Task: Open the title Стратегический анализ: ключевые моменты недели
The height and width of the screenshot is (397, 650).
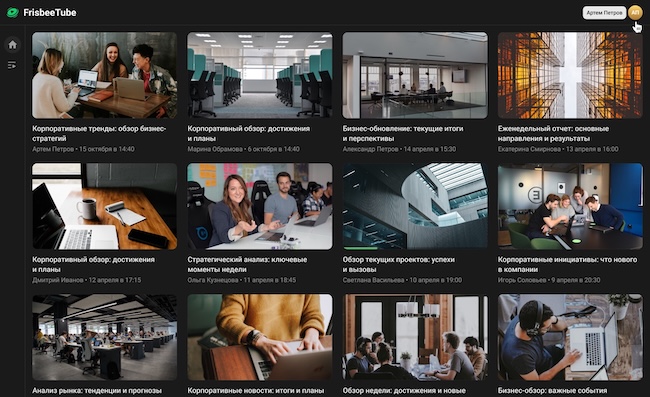Action: (x=247, y=264)
